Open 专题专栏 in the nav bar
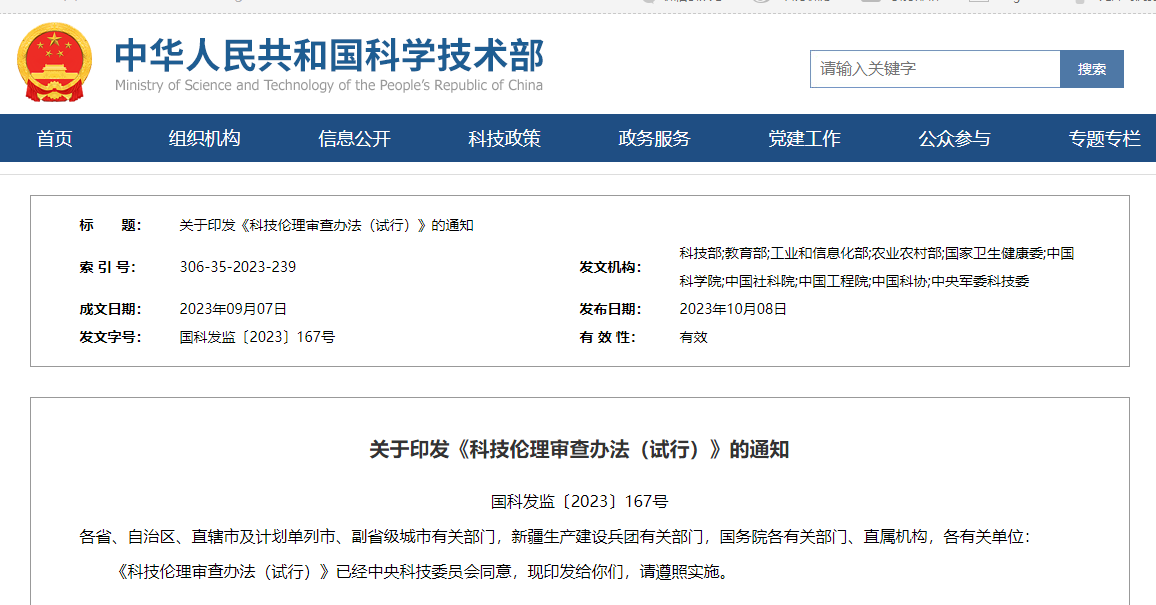This screenshot has width=1156, height=605. pos(1104,139)
